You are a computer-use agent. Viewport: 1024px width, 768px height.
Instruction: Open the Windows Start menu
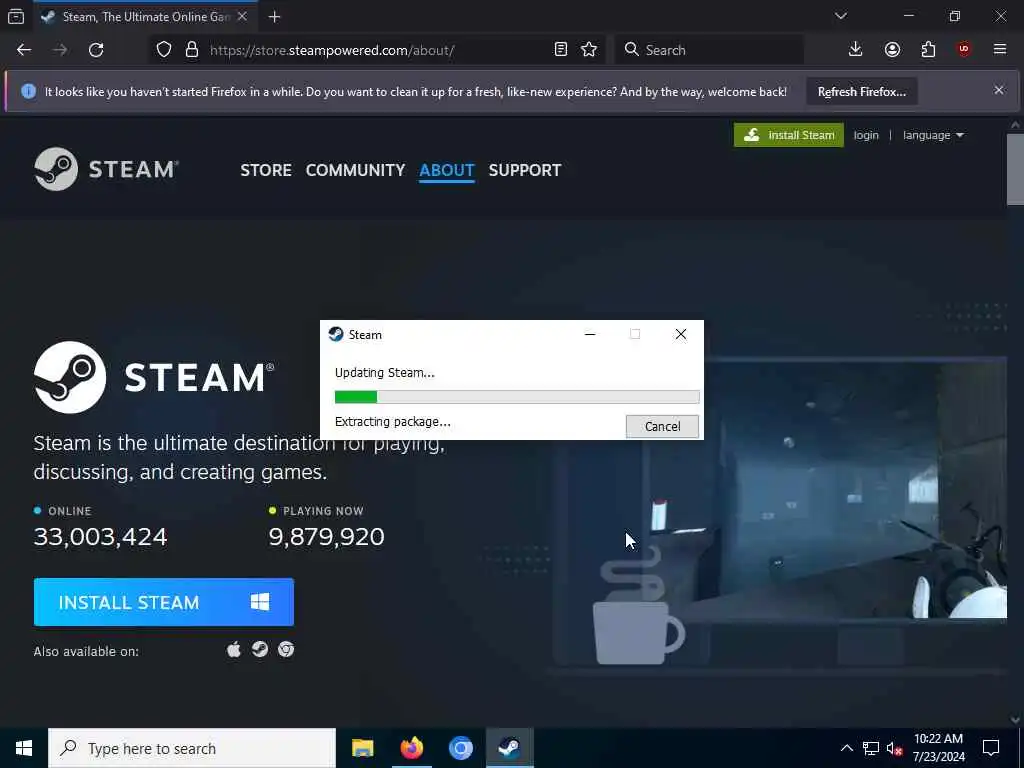[x=24, y=748]
